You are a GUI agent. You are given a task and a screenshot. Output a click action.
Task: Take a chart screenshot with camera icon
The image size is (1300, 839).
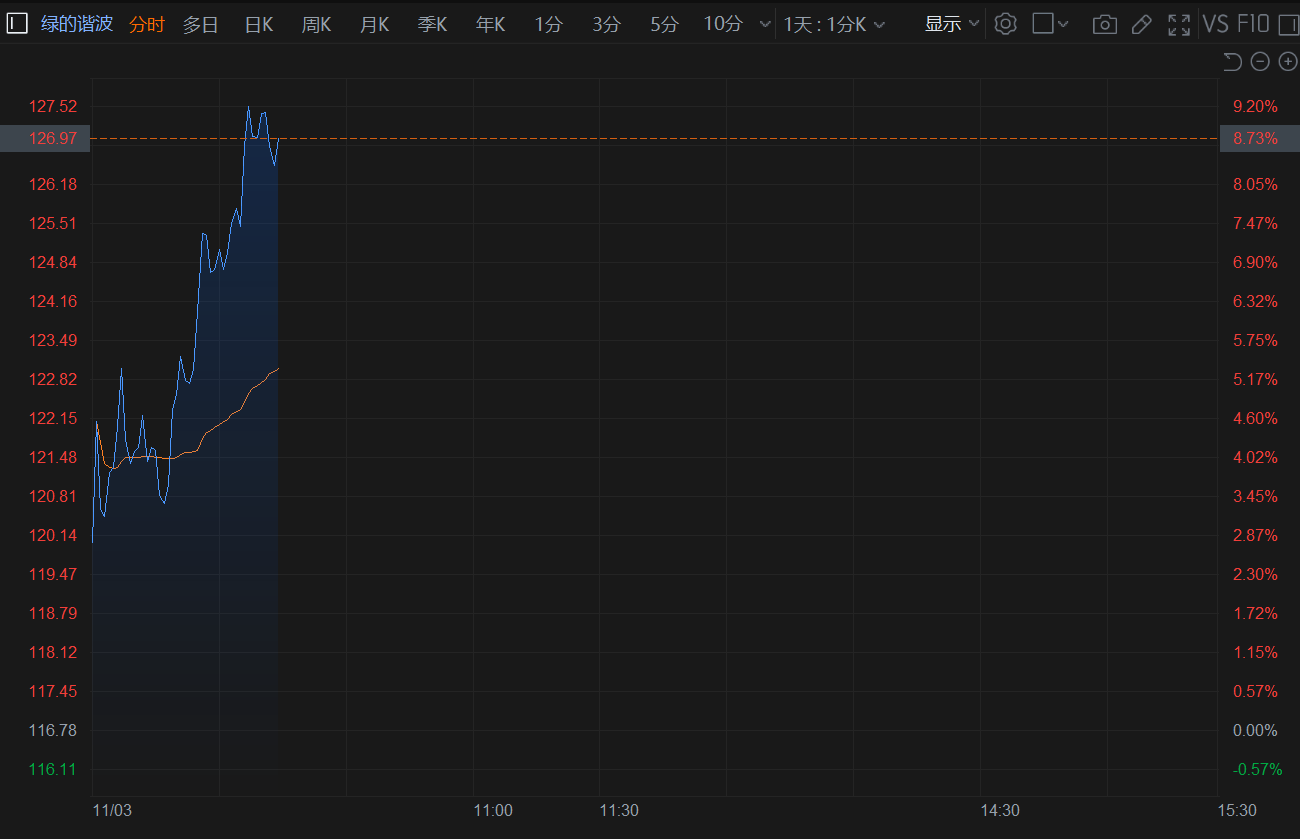pos(1105,24)
